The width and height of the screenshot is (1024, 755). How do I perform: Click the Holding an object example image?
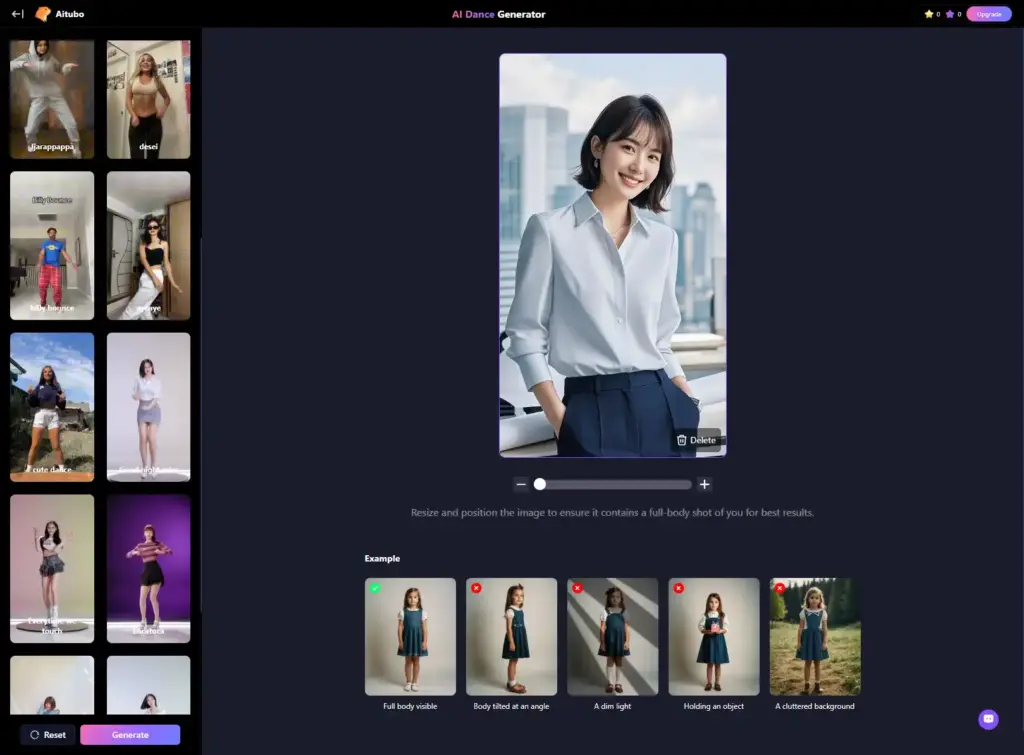point(714,636)
